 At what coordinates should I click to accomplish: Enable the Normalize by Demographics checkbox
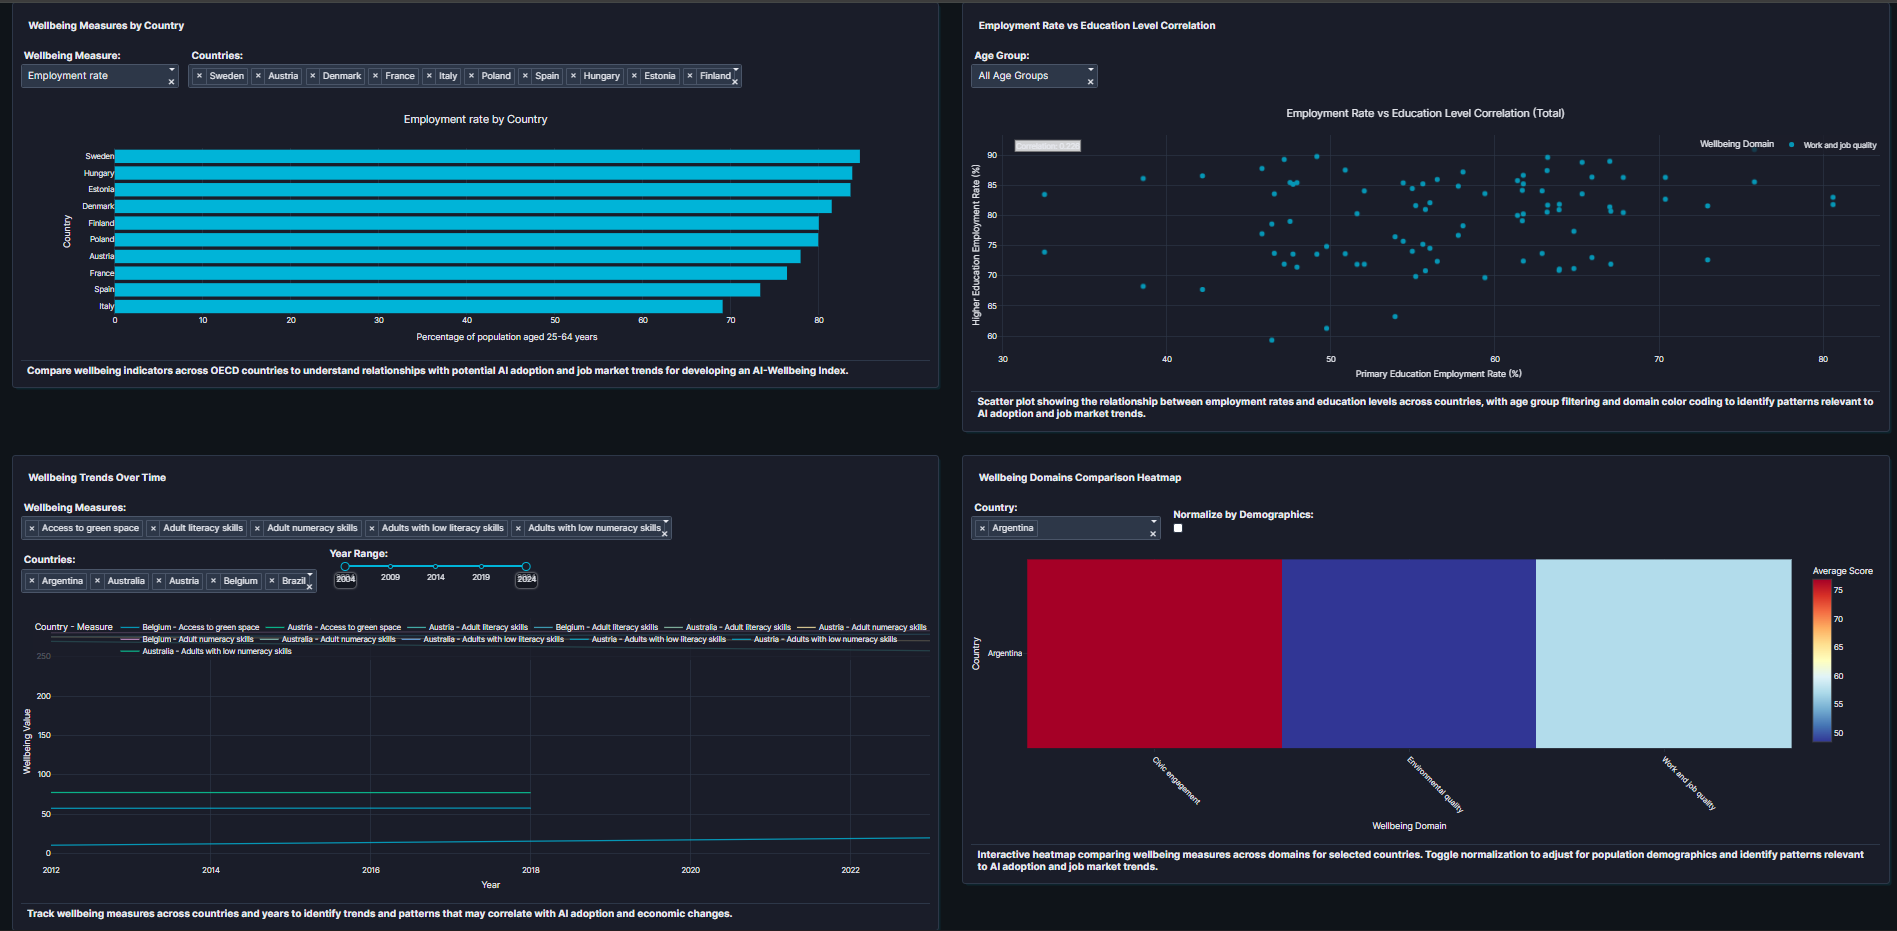1178,528
